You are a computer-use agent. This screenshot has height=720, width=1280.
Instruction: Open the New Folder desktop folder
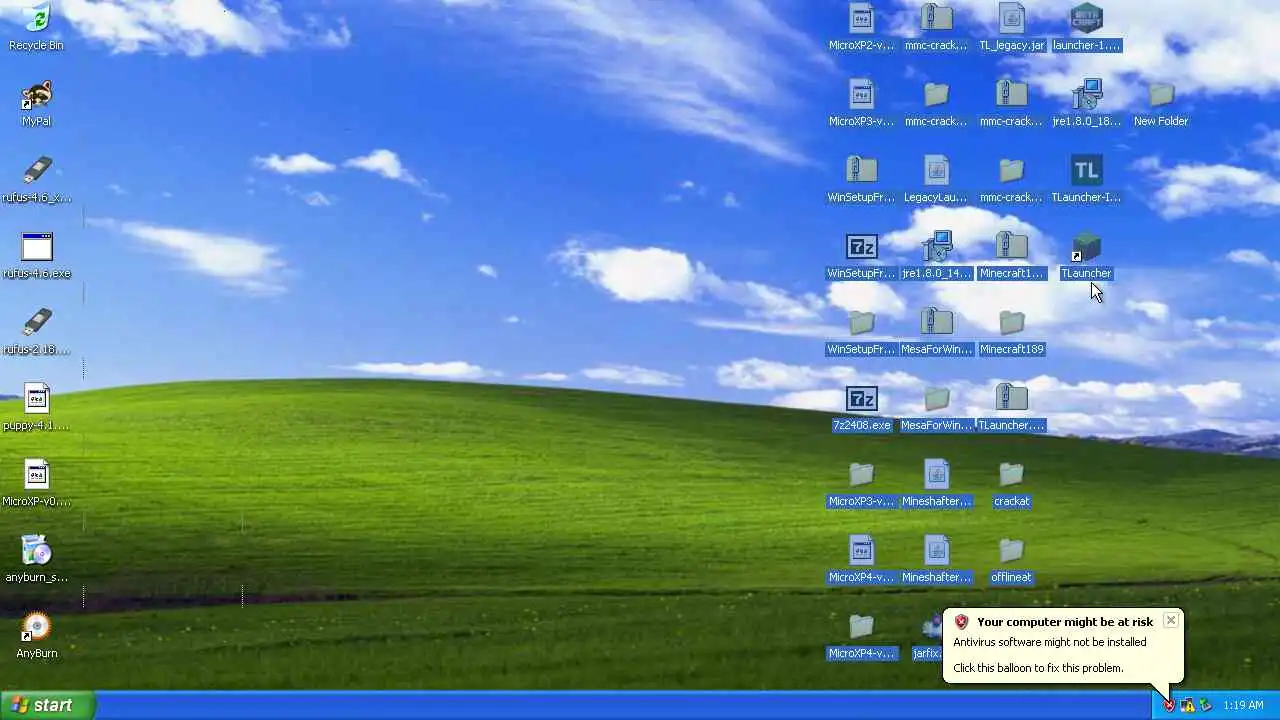[1161, 103]
